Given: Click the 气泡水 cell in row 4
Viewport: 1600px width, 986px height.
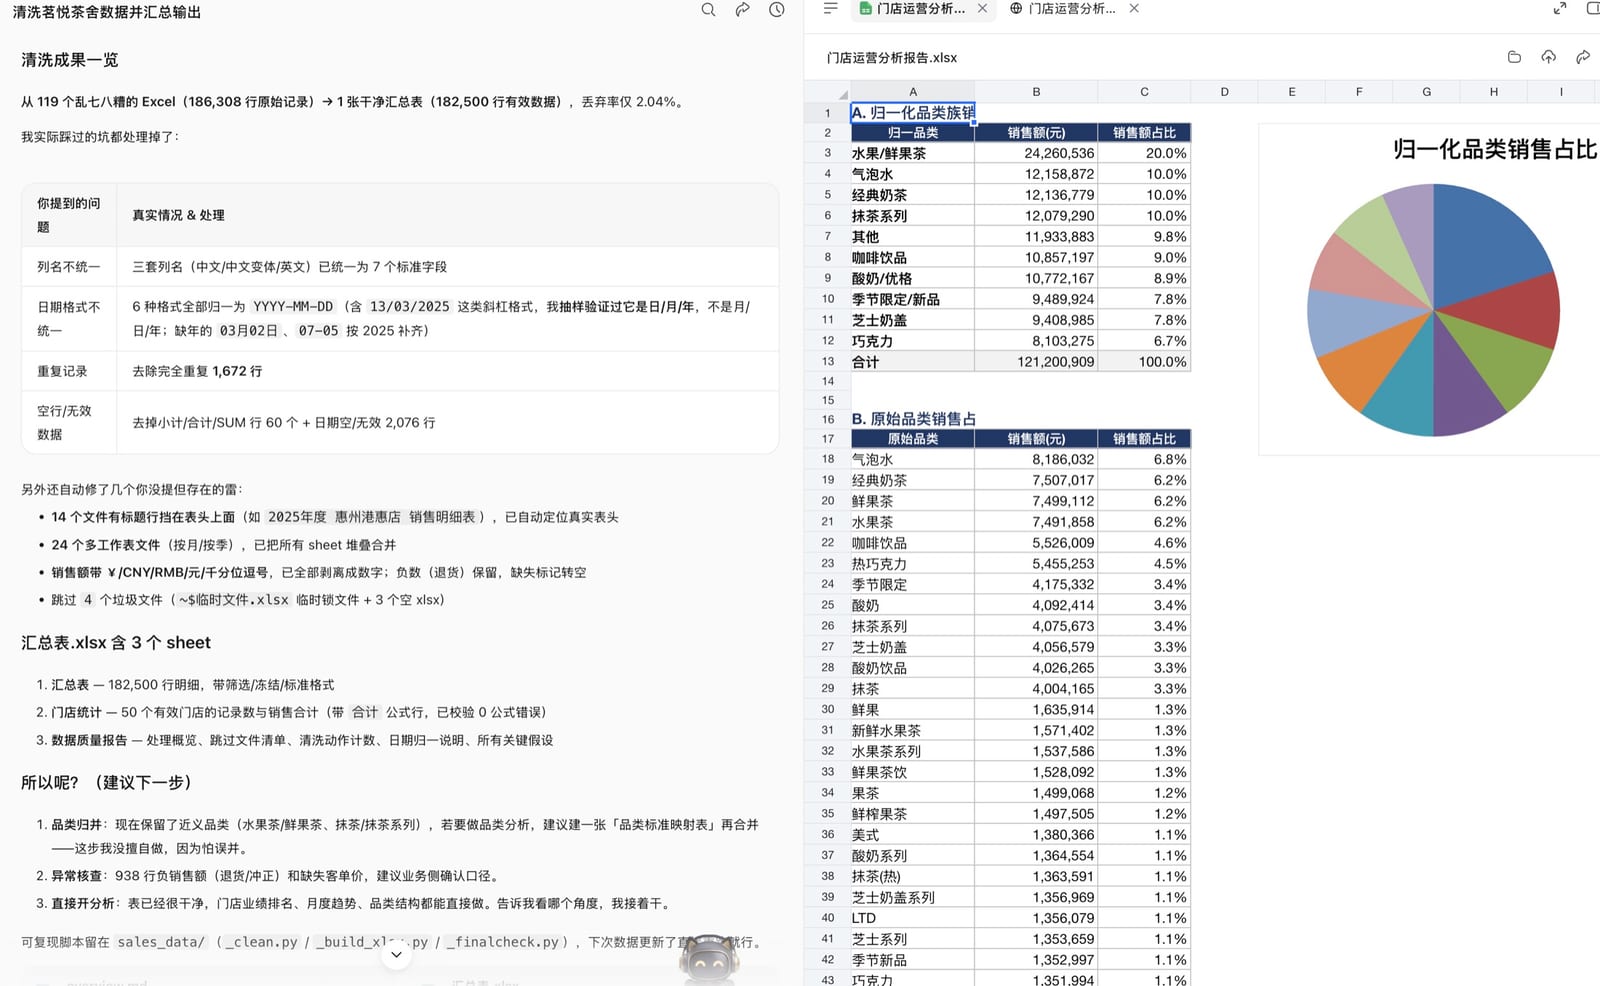Looking at the screenshot, I should tap(913, 174).
